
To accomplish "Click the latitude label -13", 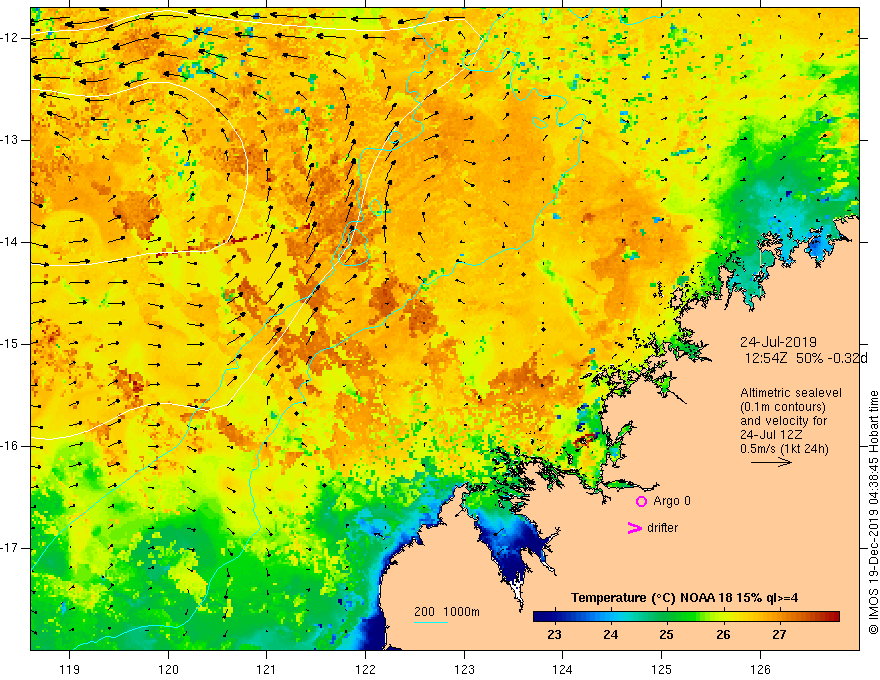I will 10,140.
